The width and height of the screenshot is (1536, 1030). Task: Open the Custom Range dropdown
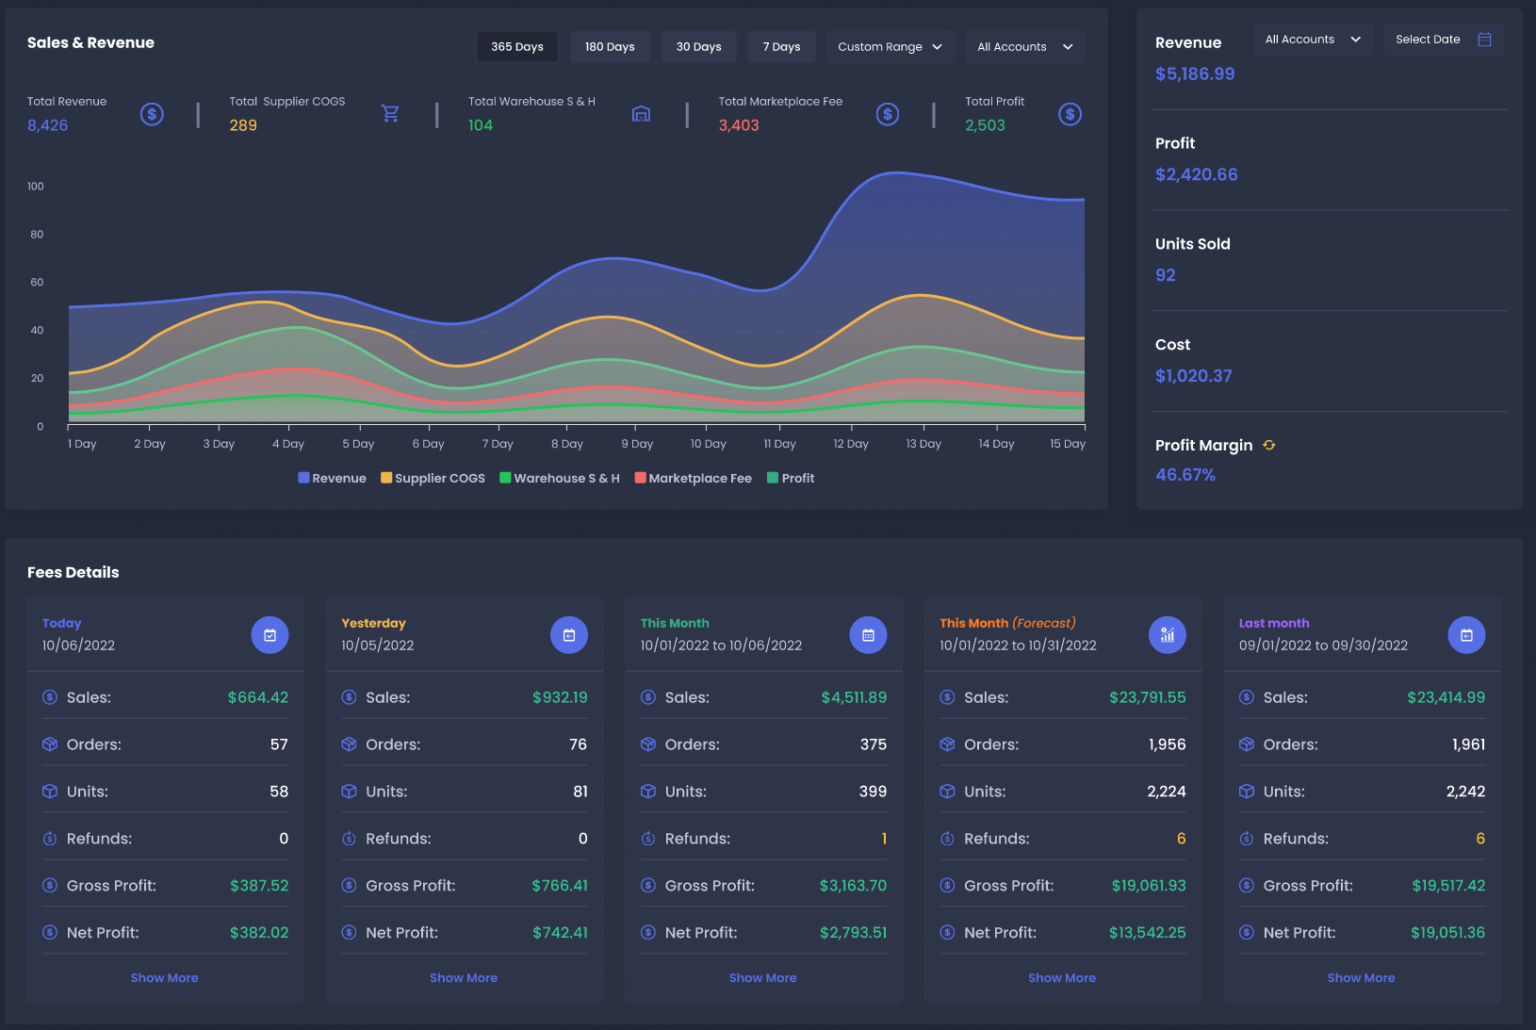tap(889, 46)
